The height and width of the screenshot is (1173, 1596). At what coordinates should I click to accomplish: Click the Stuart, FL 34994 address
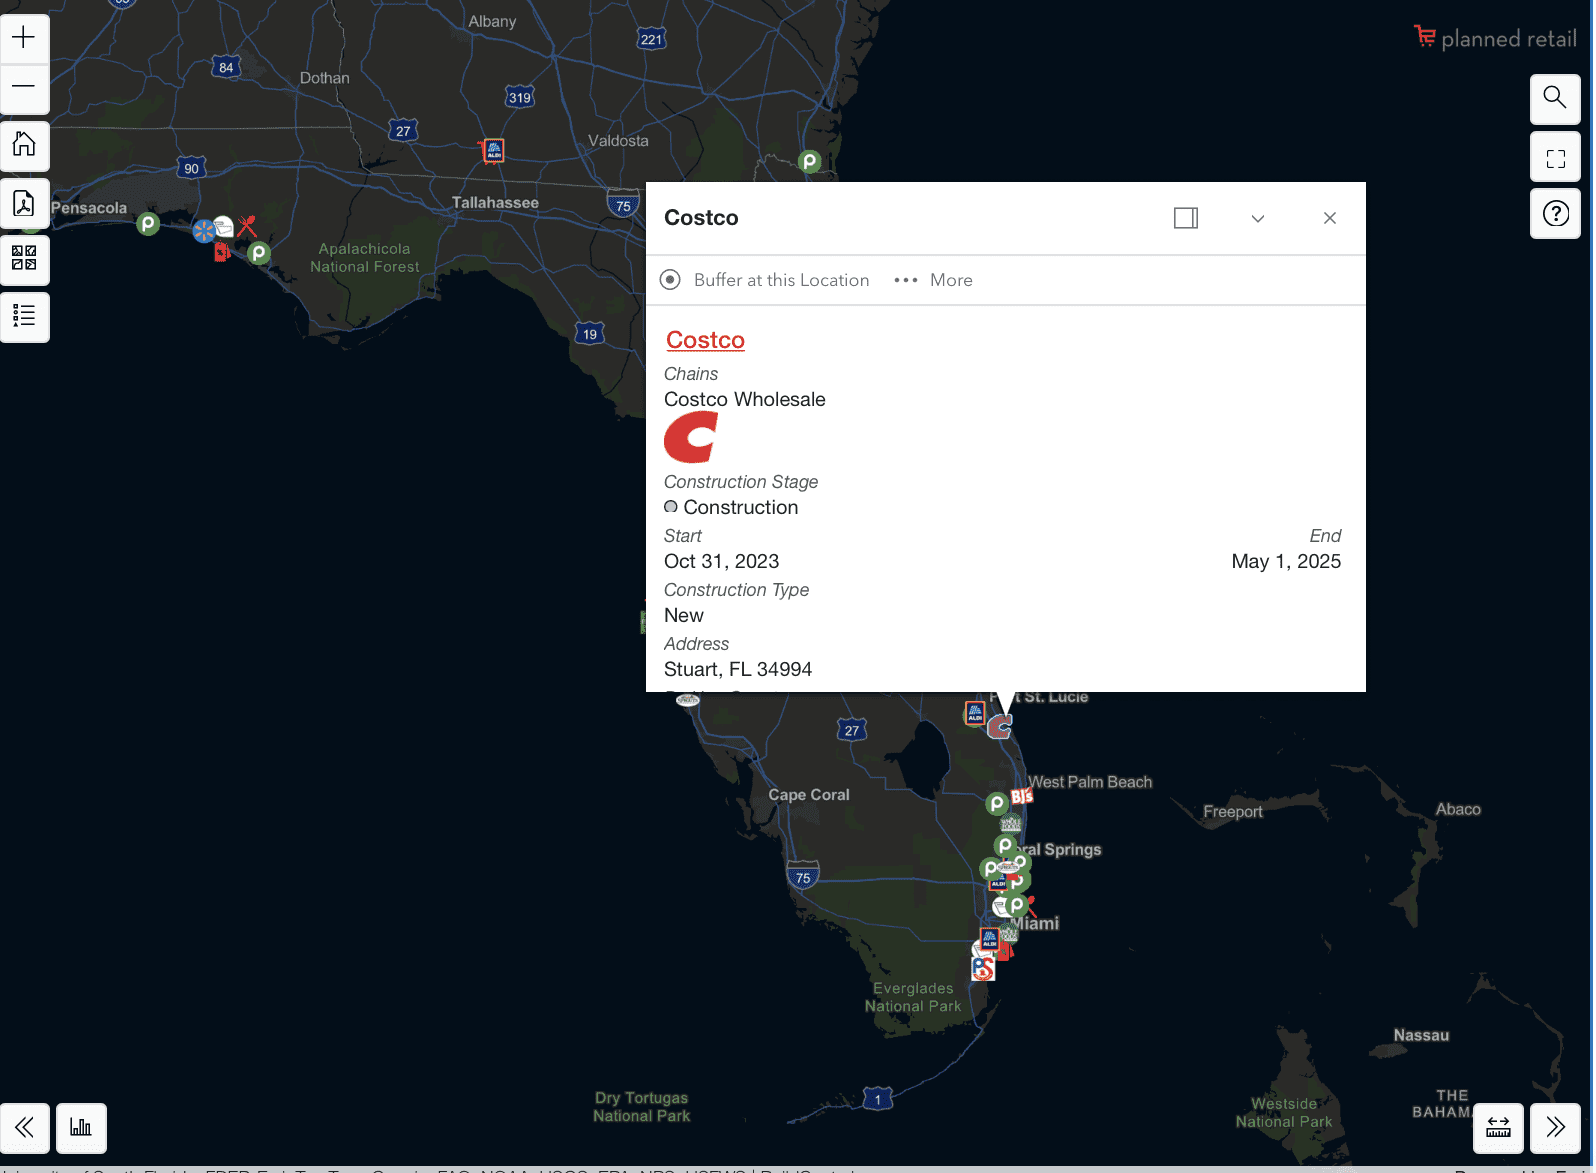738,669
